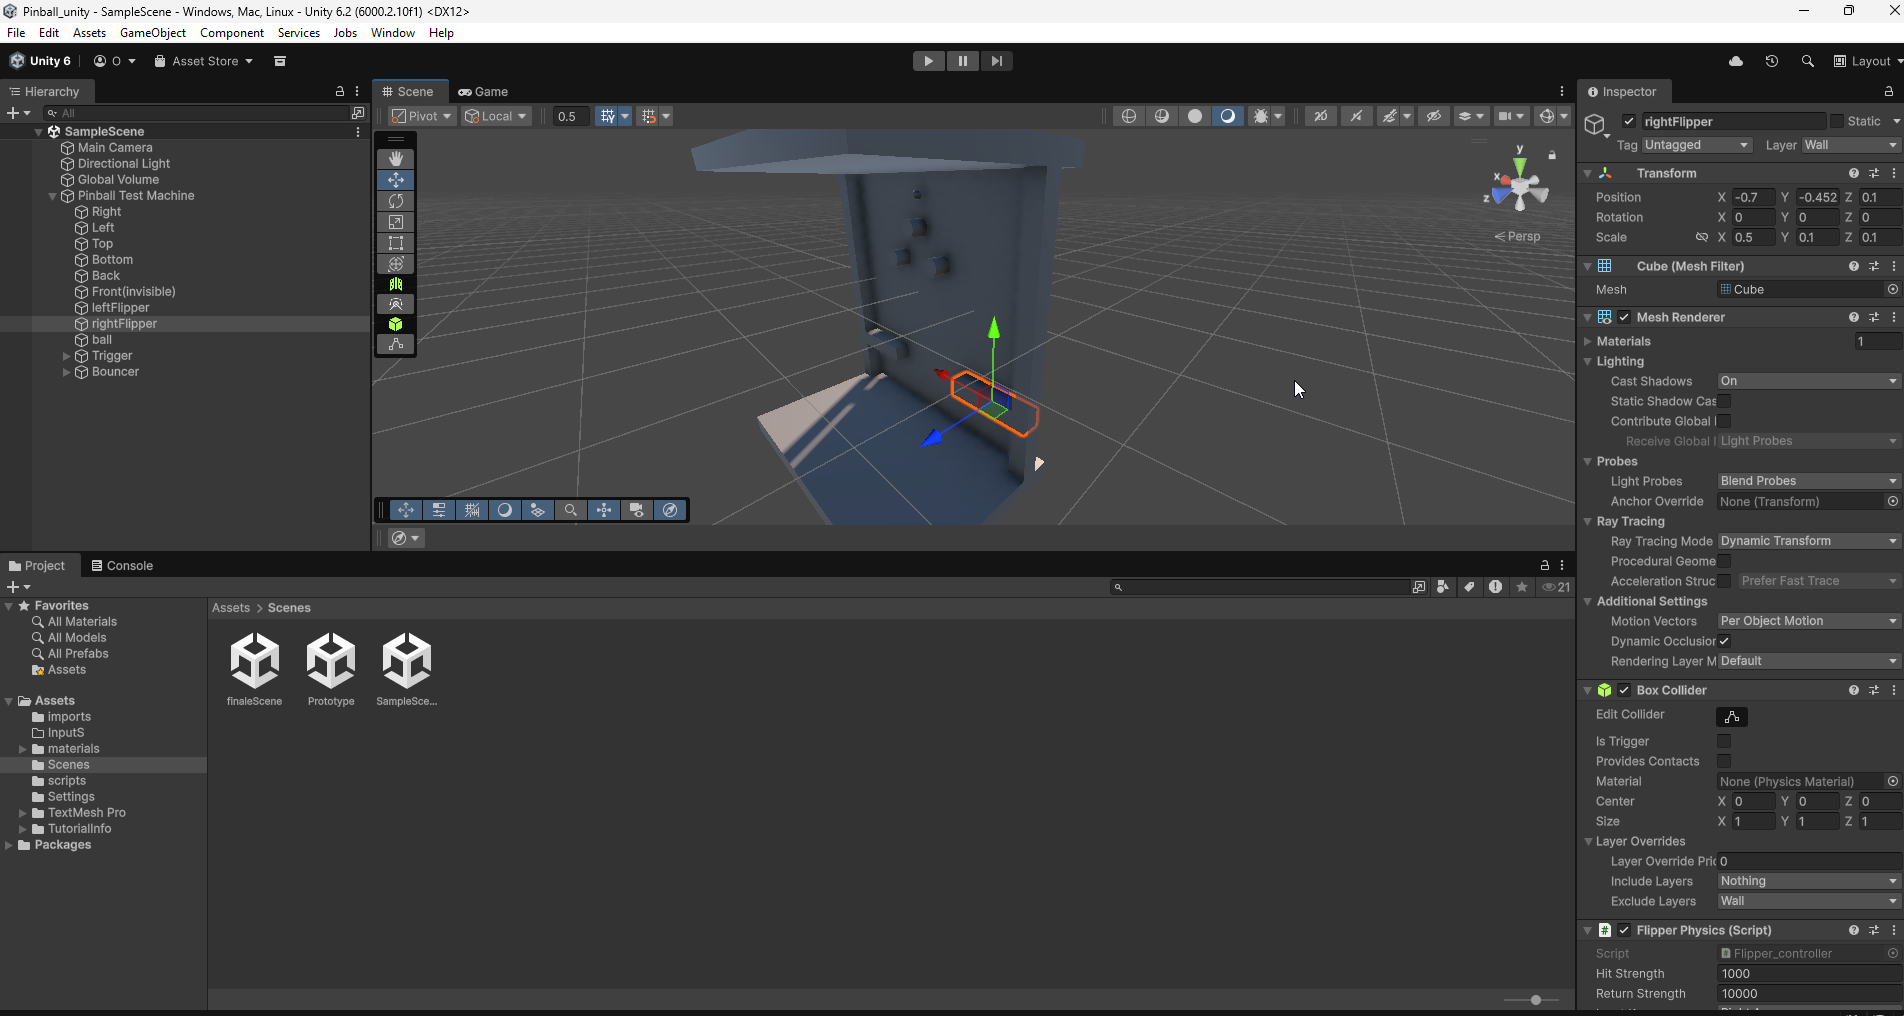Disable the Mesh Renderer component checkbox
The image size is (1904, 1016).
(x=1624, y=317)
